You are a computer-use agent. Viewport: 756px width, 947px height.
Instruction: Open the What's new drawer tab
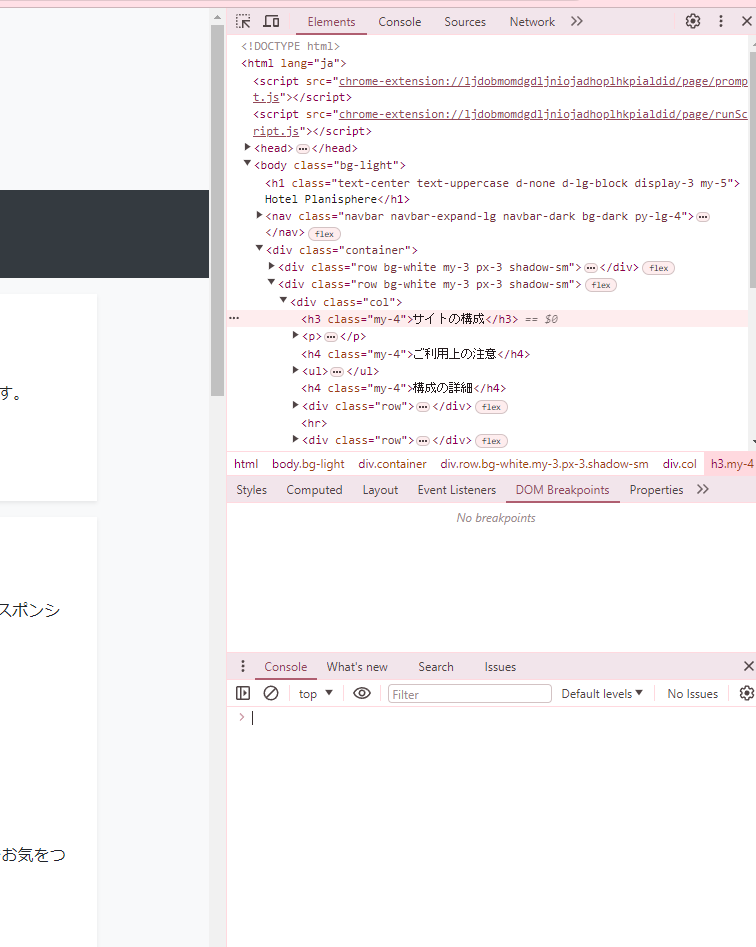[x=357, y=667]
